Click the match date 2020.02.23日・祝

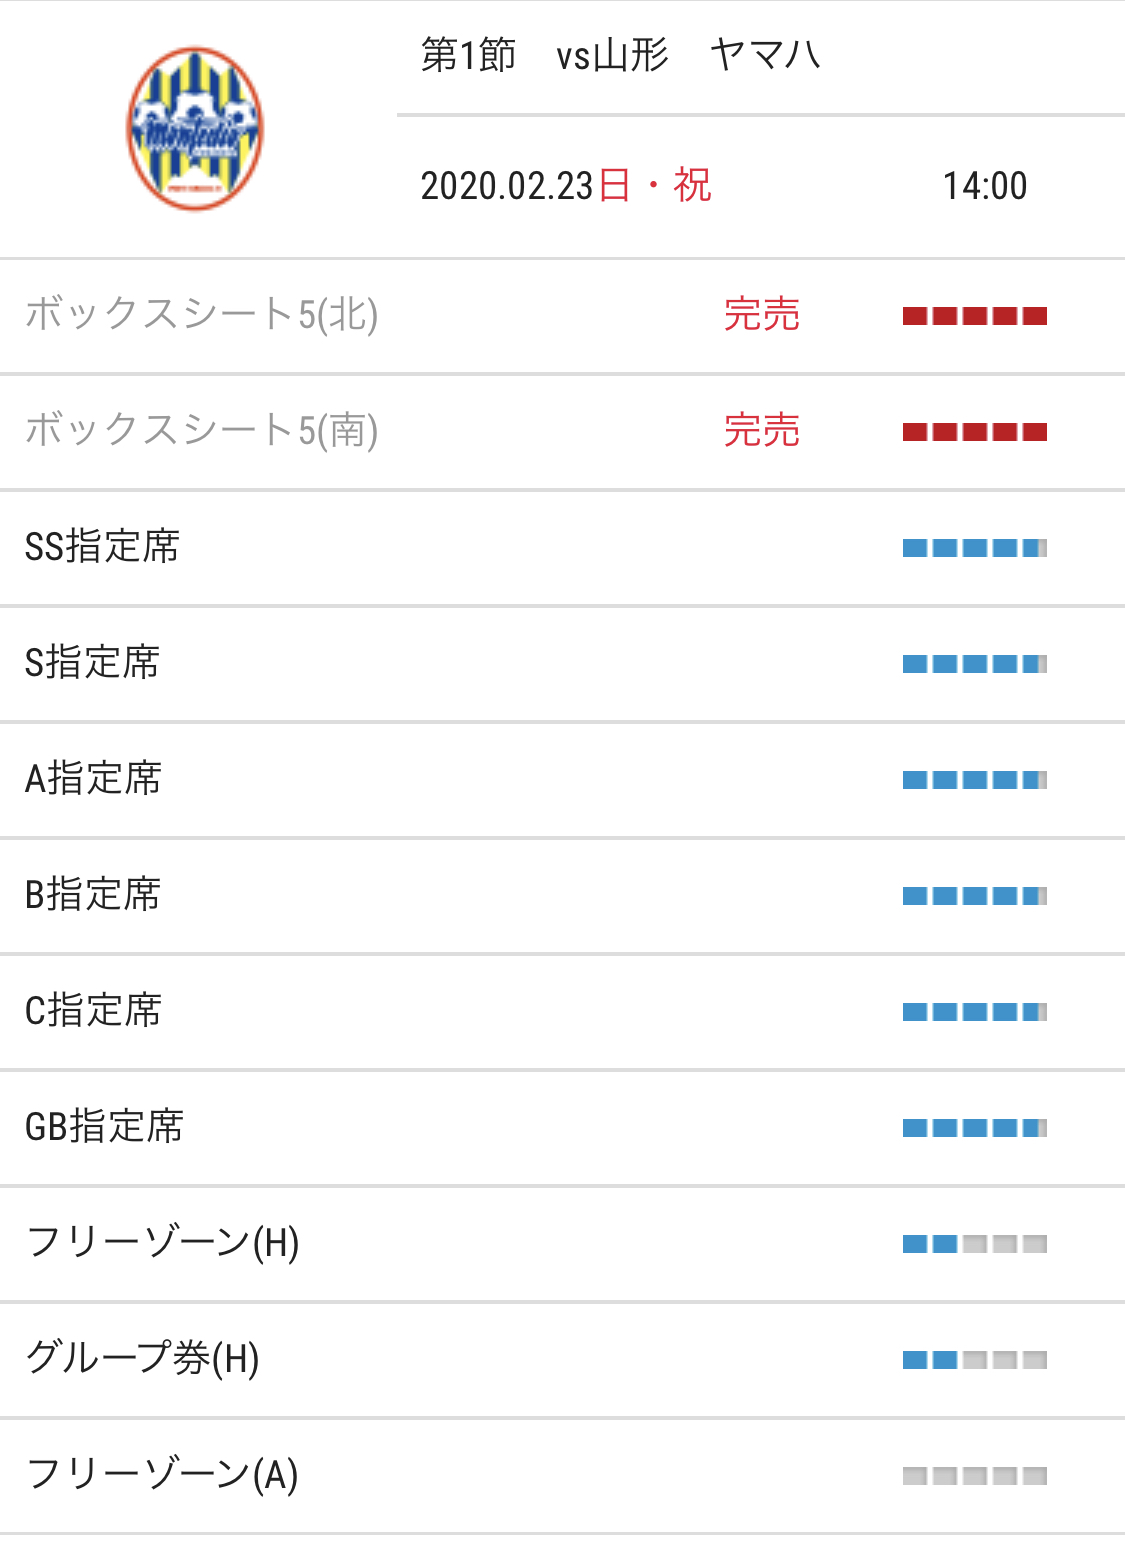pyautogui.click(x=566, y=186)
